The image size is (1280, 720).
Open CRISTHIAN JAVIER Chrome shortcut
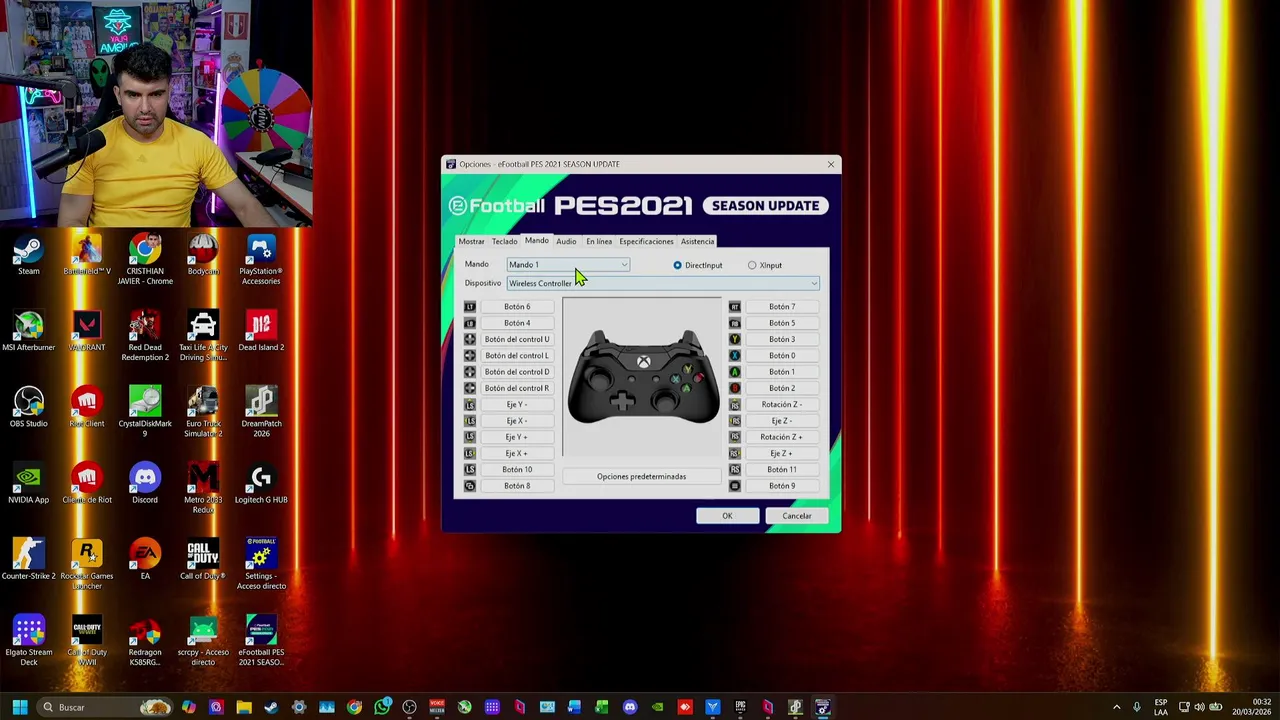(x=145, y=259)
